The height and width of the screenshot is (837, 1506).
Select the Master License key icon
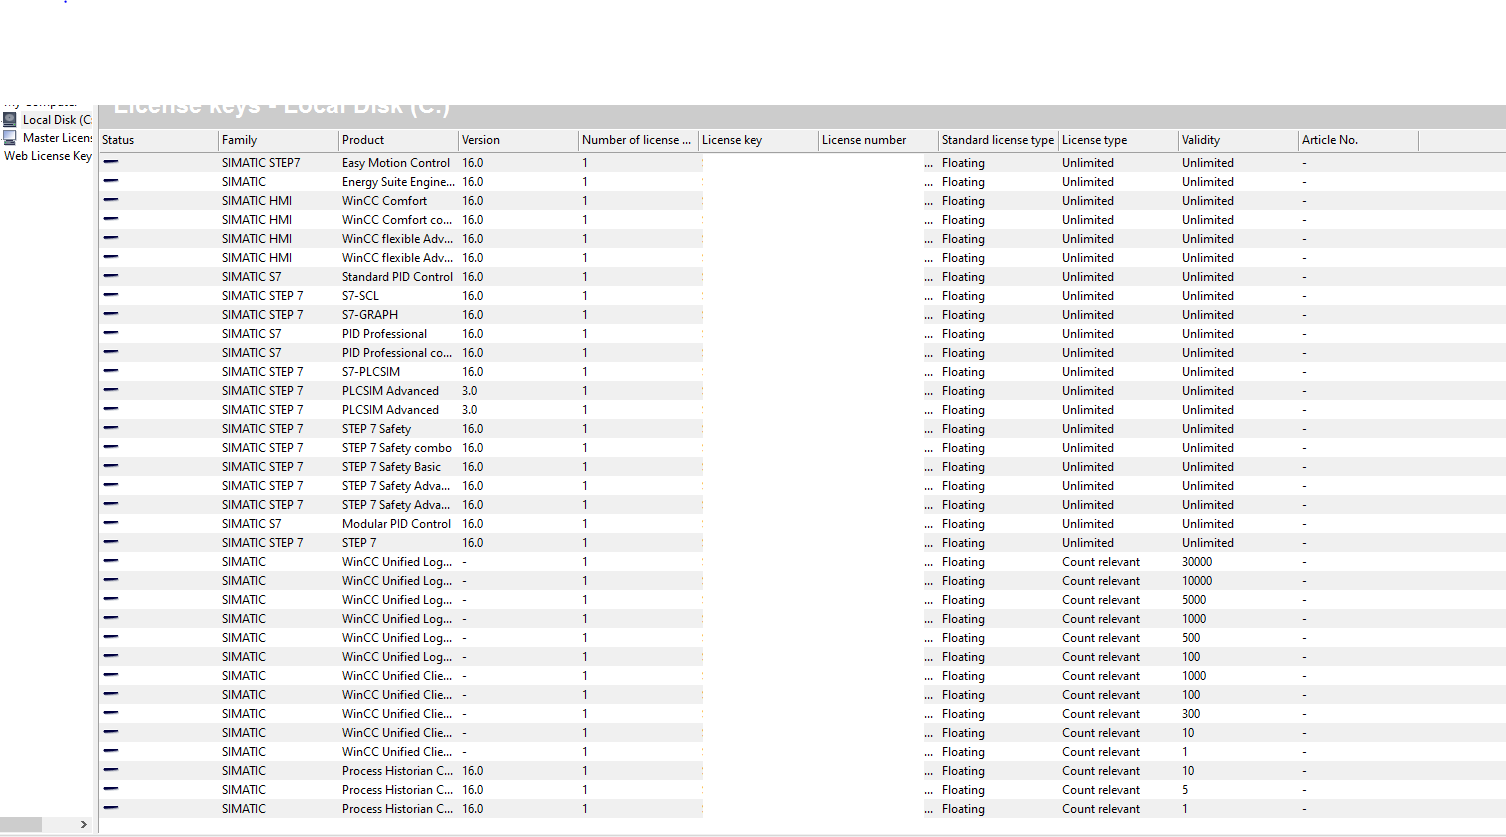(x=10, y=137)
